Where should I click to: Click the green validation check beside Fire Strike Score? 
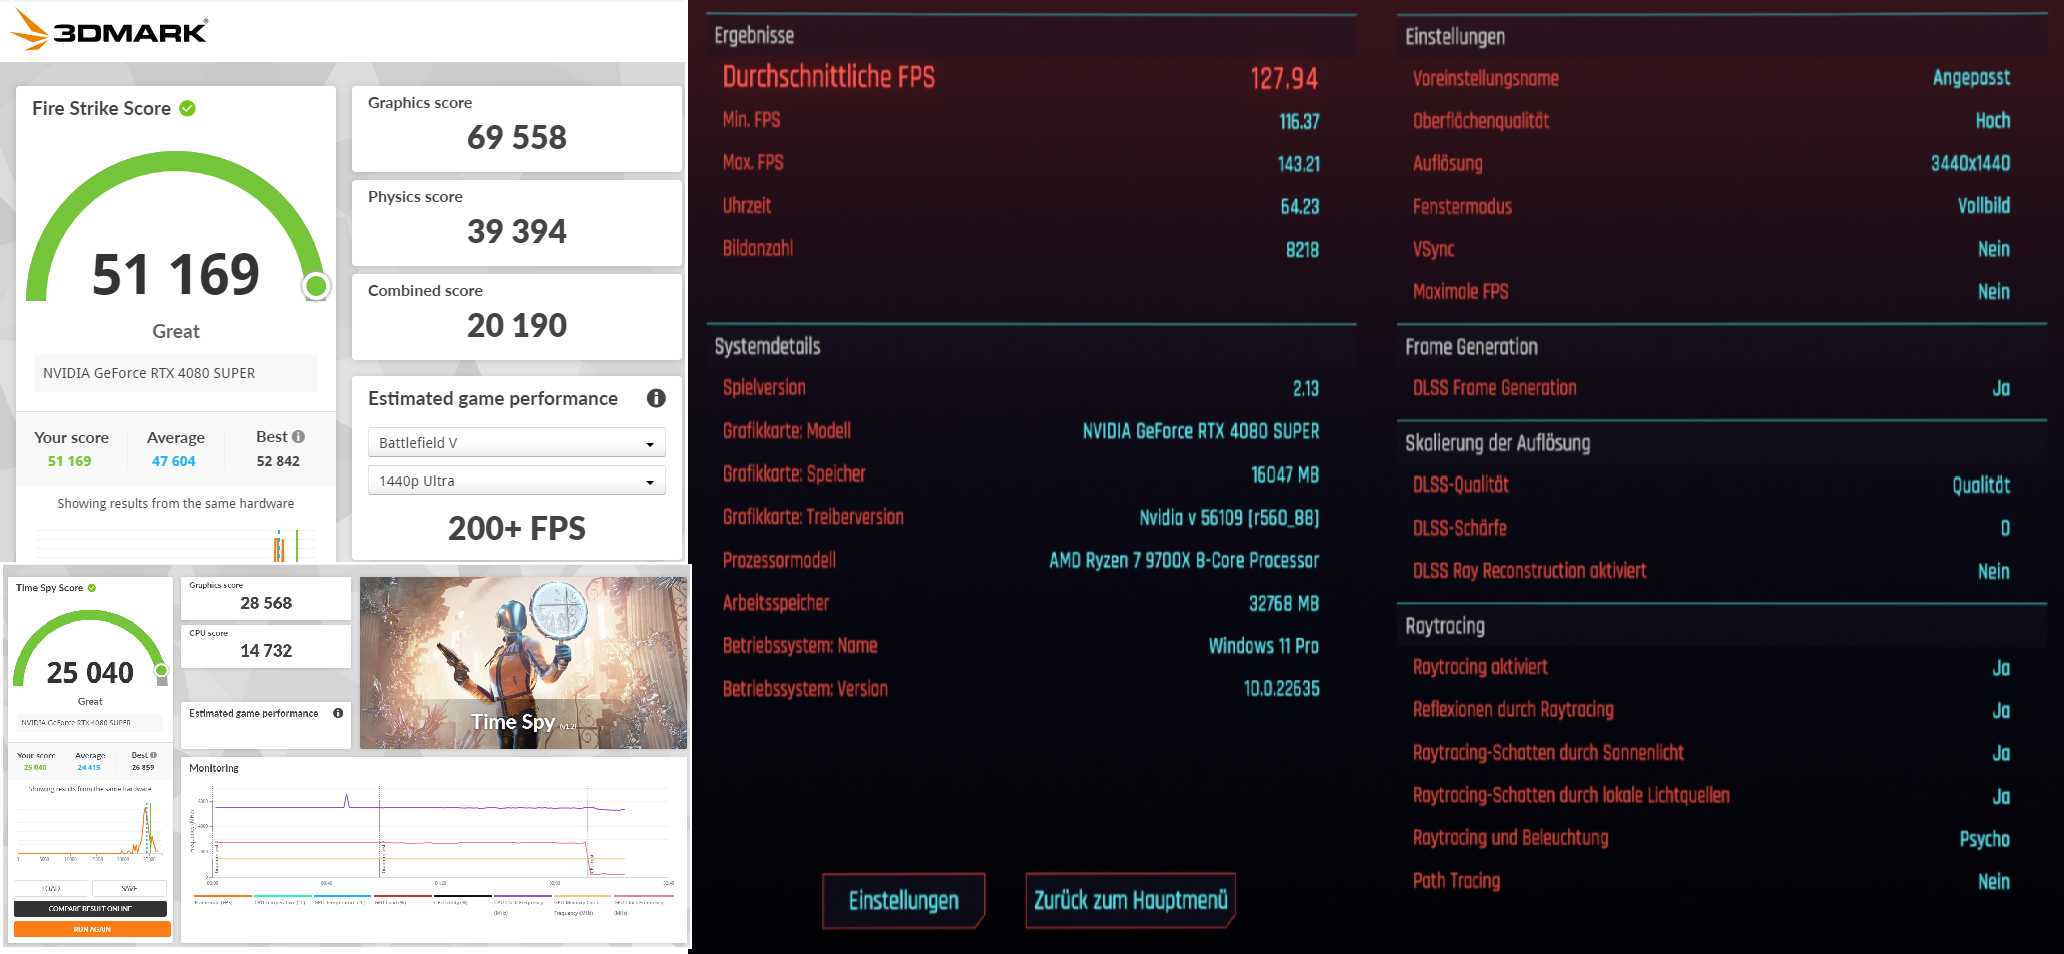[x=187, y=108]
